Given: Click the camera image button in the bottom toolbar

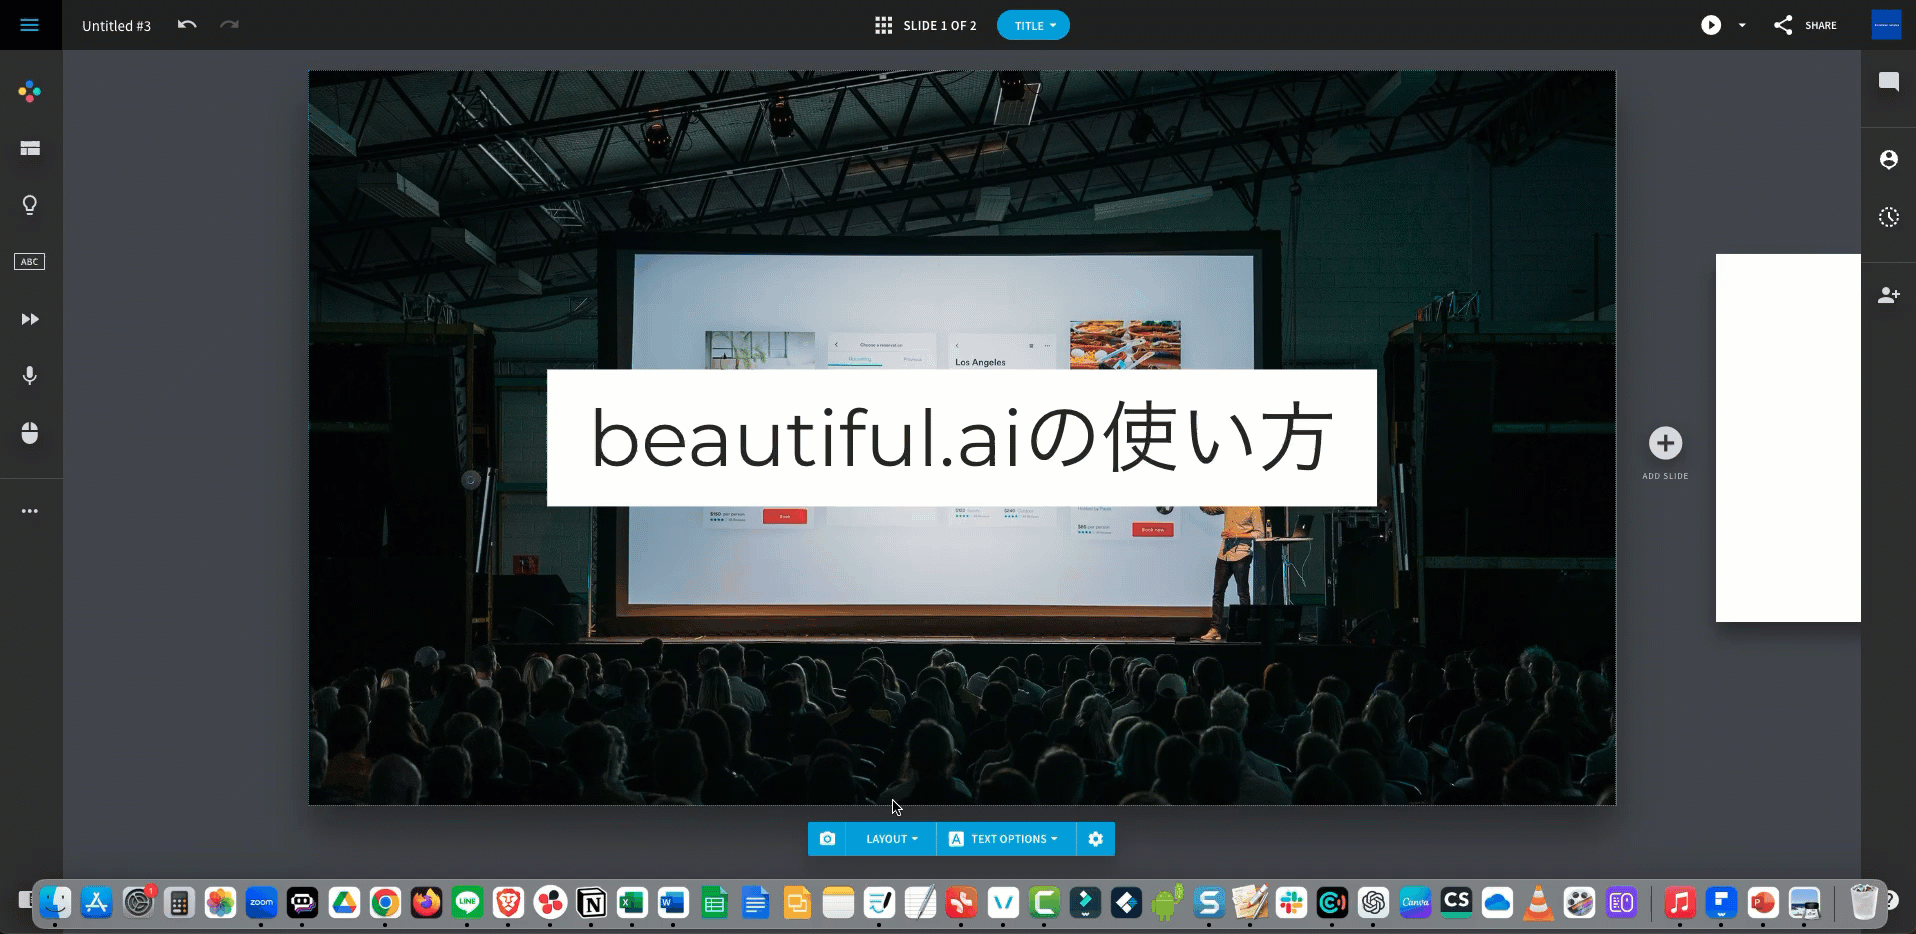Looking at the screenshot, I should tap(827, 839).
